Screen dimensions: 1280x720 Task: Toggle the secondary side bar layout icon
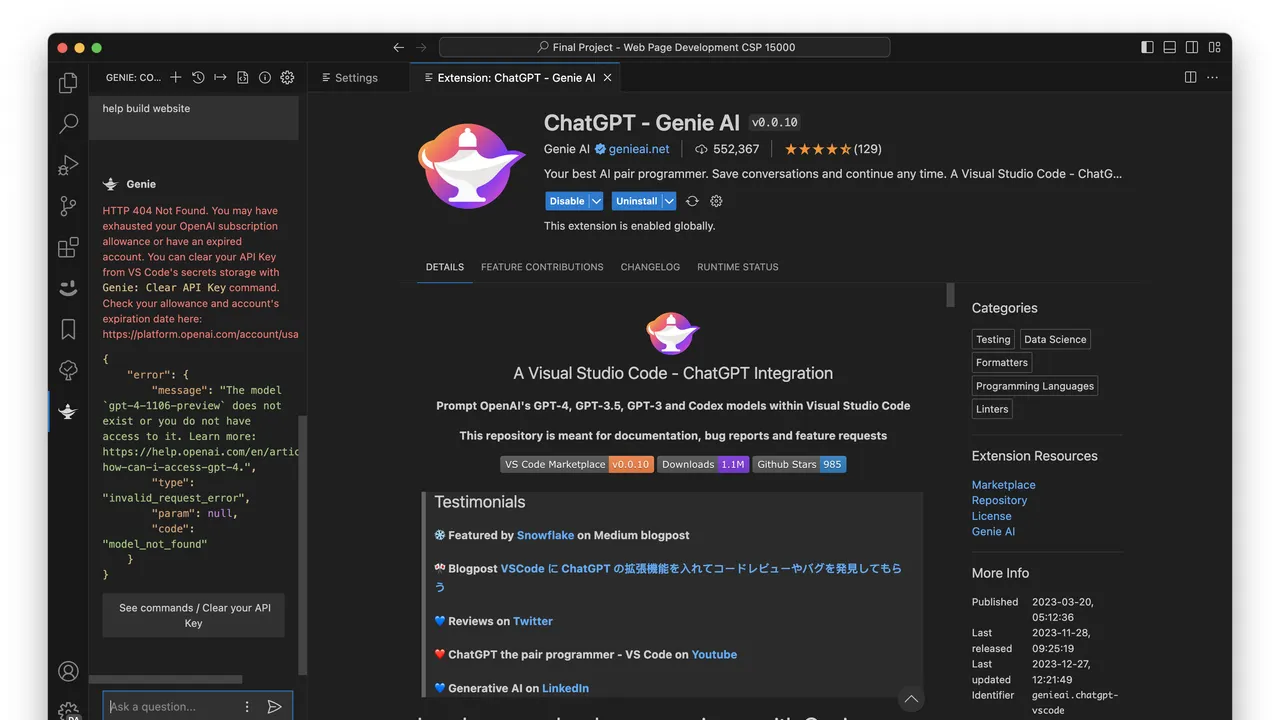pyautogui.click(x=1192, y=47)
